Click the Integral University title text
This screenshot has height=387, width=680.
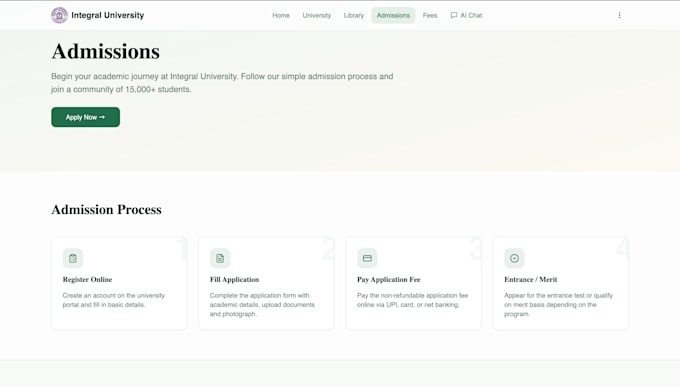tap(108, 15)
